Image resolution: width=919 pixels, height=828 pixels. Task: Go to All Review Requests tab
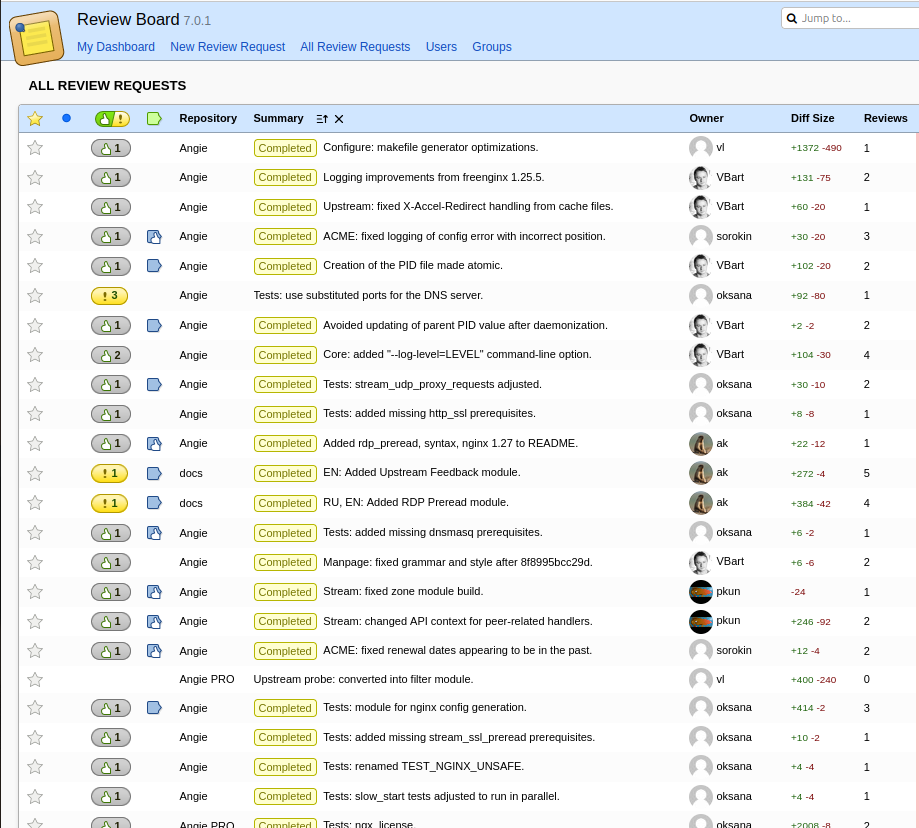pyautogui.click(x=355, y=47)
